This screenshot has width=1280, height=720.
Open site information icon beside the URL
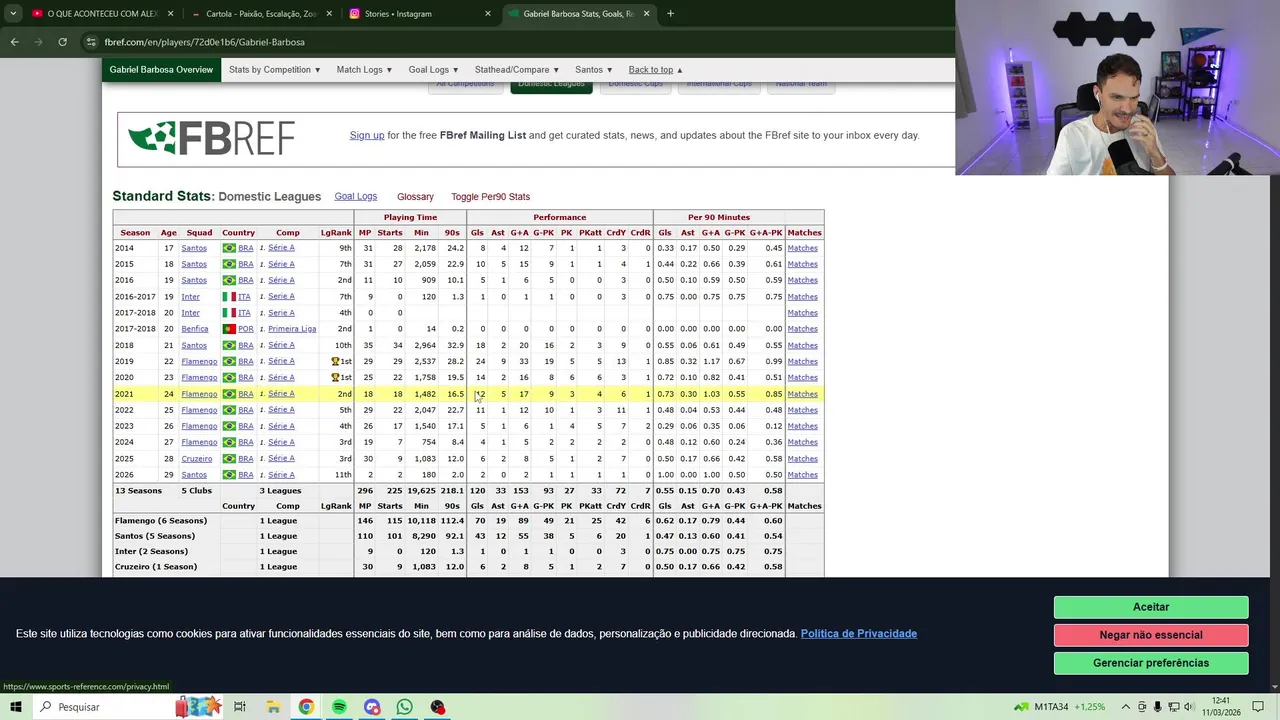tap(91, 42)
